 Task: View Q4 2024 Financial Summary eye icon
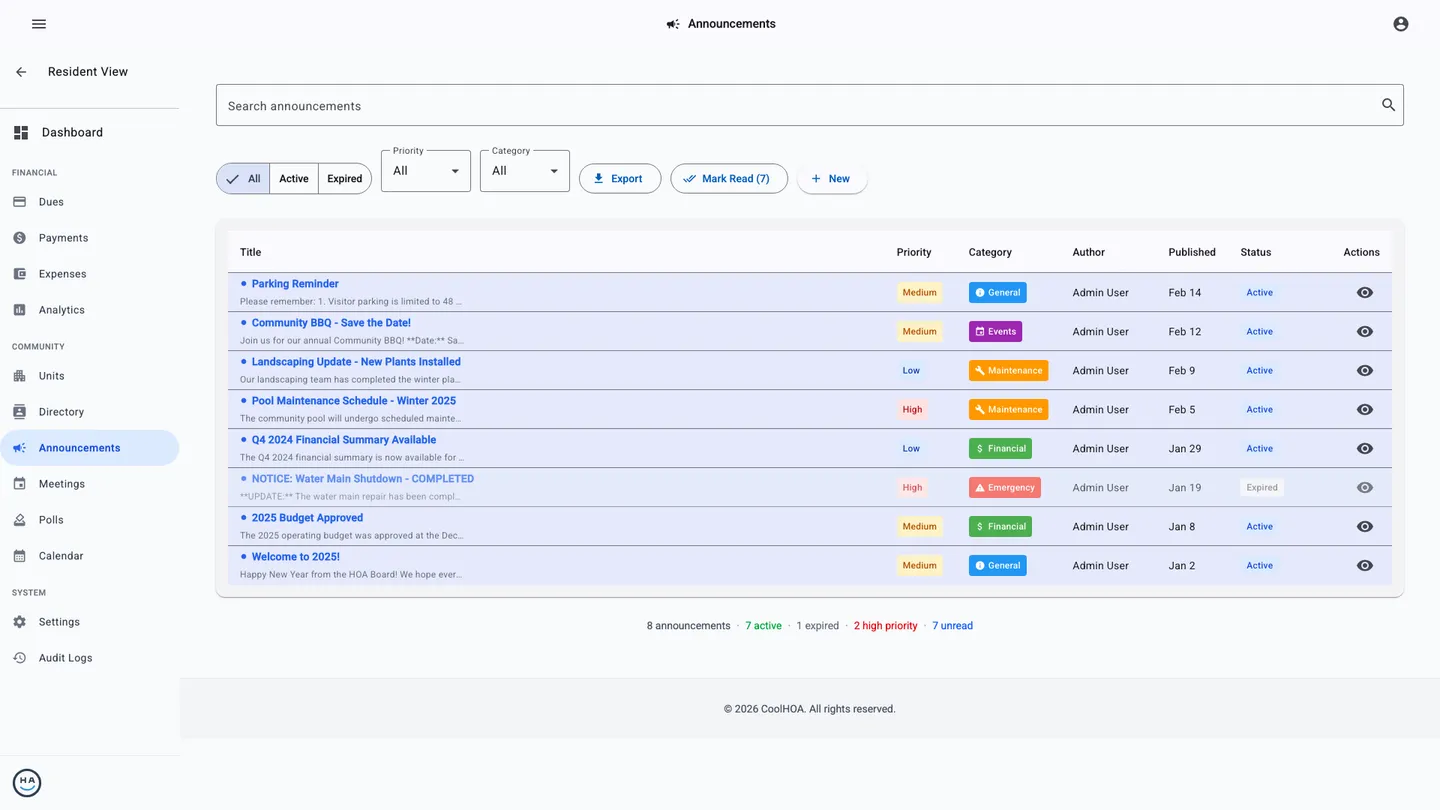tap(1364, 449)
